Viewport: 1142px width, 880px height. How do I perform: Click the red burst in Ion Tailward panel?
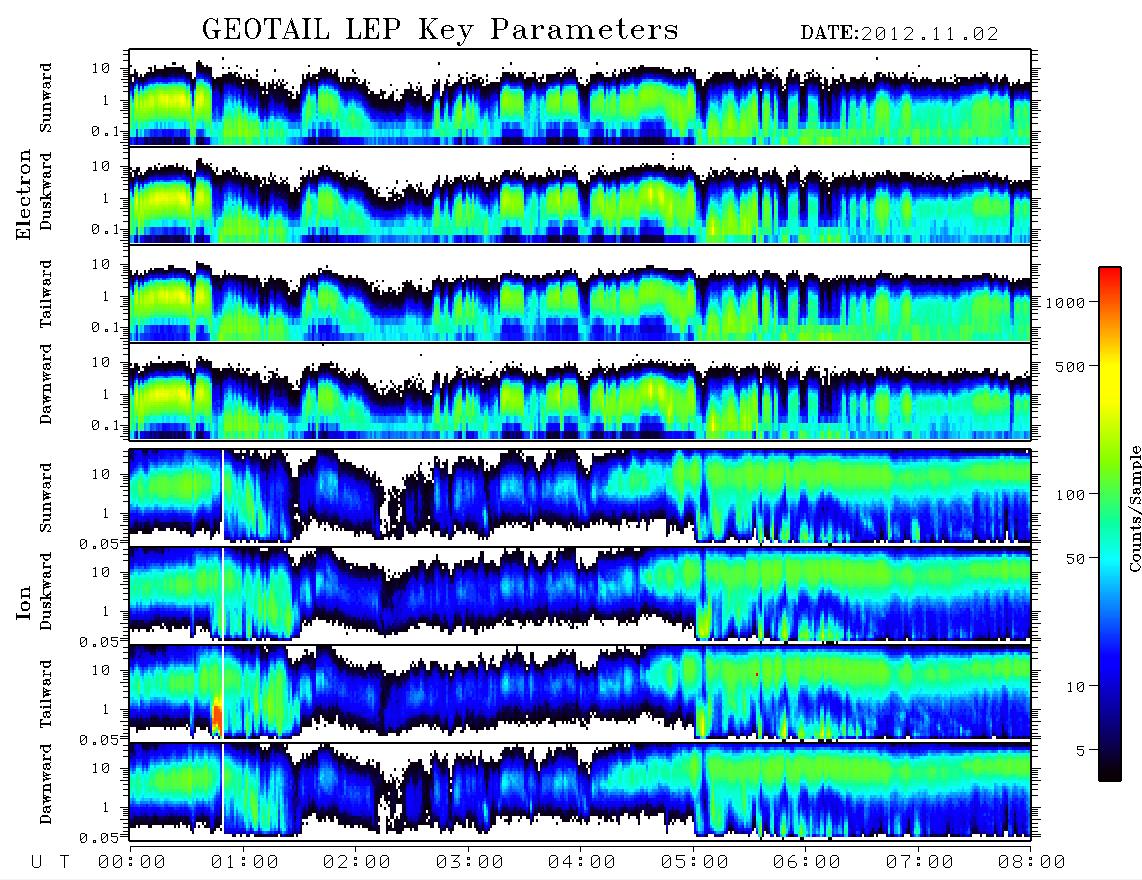[216, 717]
